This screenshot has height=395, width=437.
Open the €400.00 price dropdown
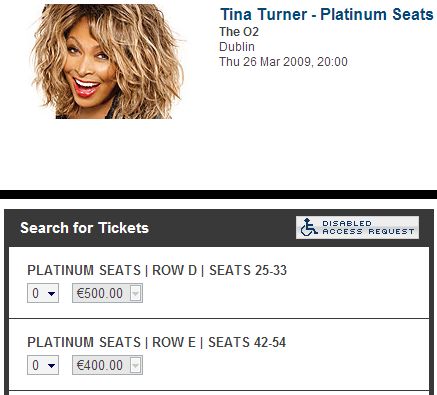tap(107, 365)
